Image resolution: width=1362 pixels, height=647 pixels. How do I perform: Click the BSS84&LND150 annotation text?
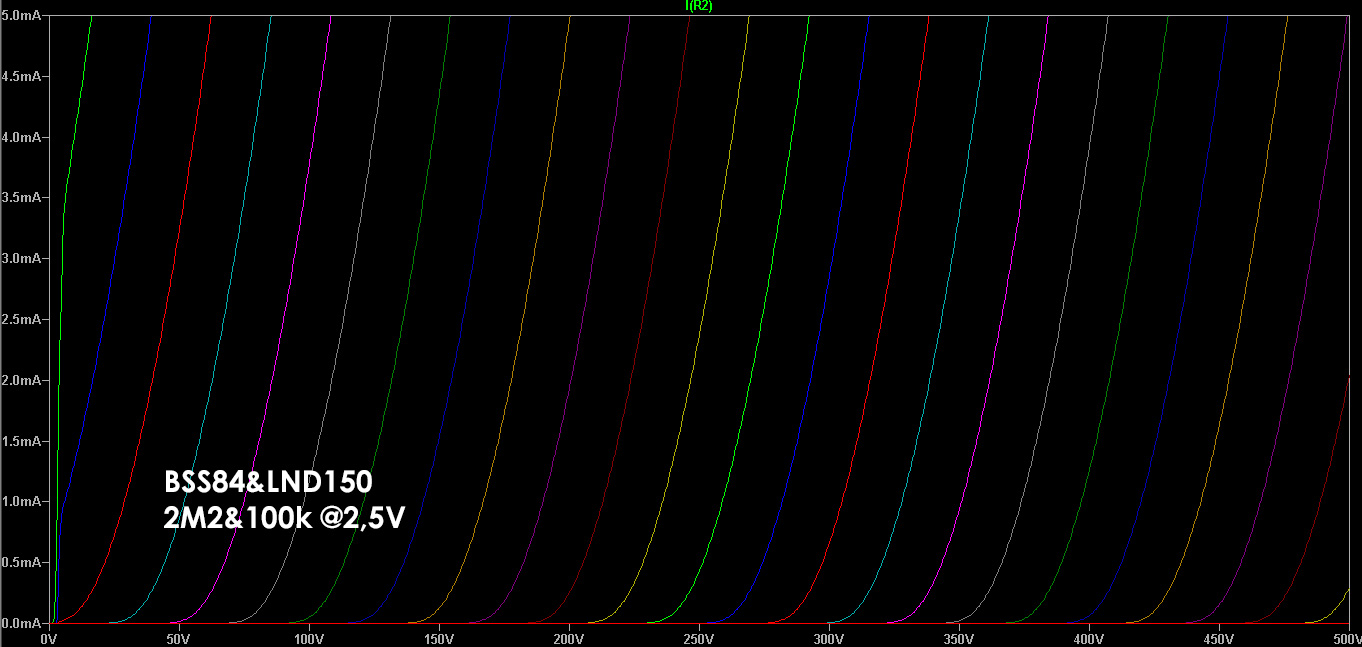pos(268,482)
